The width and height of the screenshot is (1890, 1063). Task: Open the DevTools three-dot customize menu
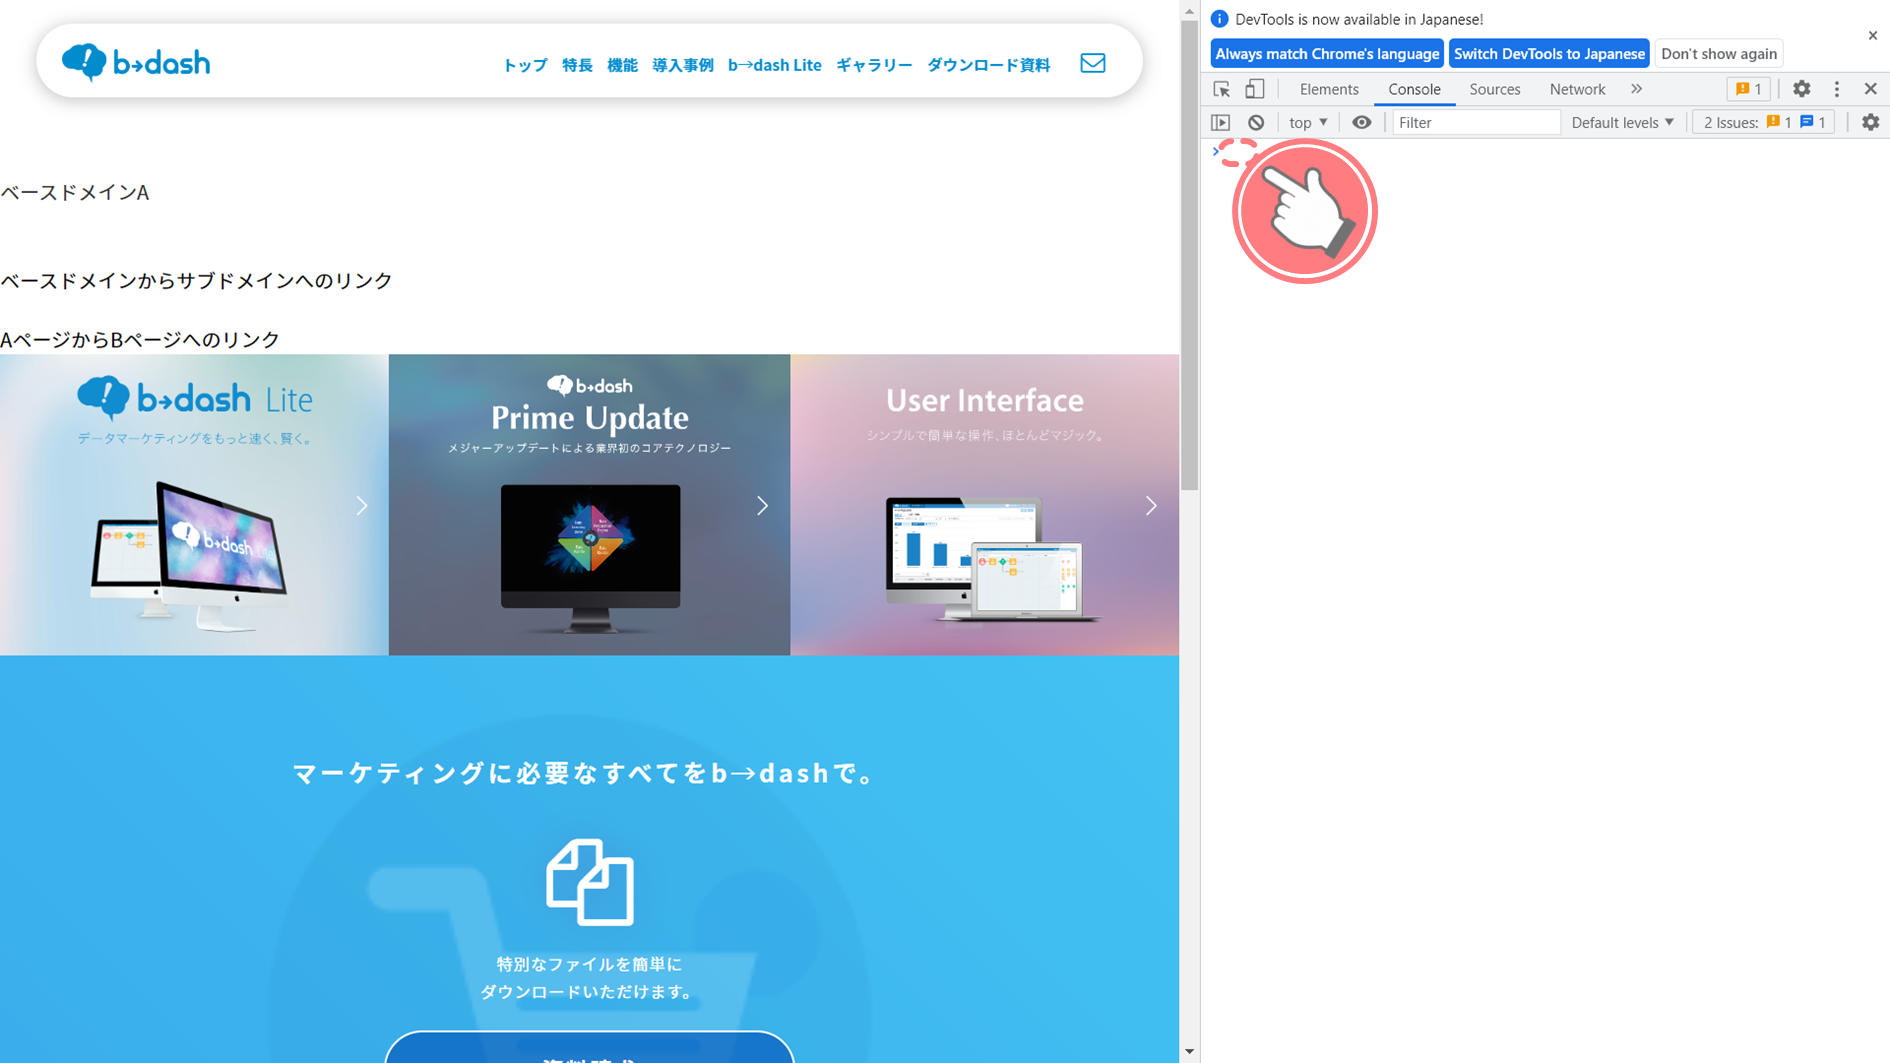click(x=1837, y=89)
